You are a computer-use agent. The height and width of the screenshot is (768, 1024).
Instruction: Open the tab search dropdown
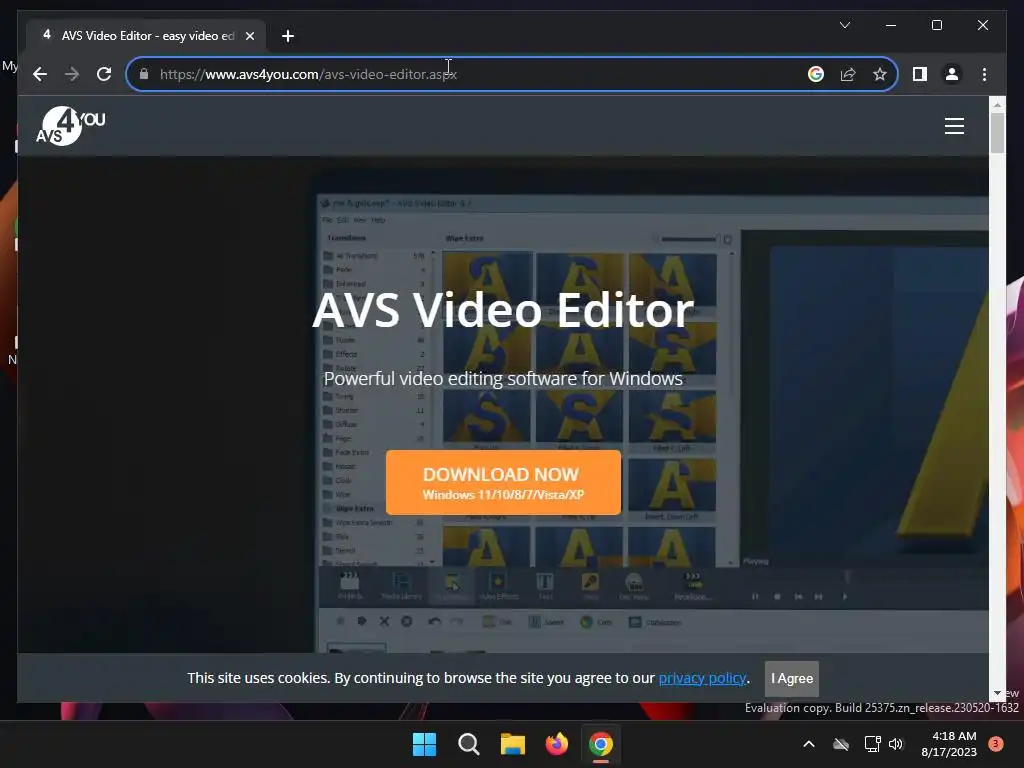[x=844, y=25]
